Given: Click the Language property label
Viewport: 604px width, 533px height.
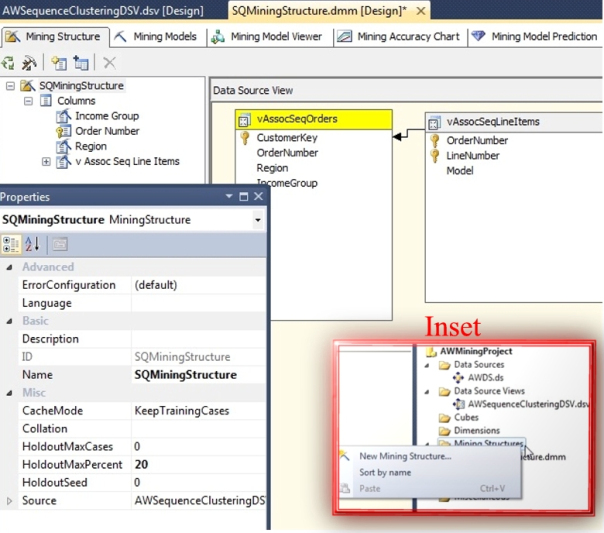Looking at the screenshot, I should pos(47,303).
